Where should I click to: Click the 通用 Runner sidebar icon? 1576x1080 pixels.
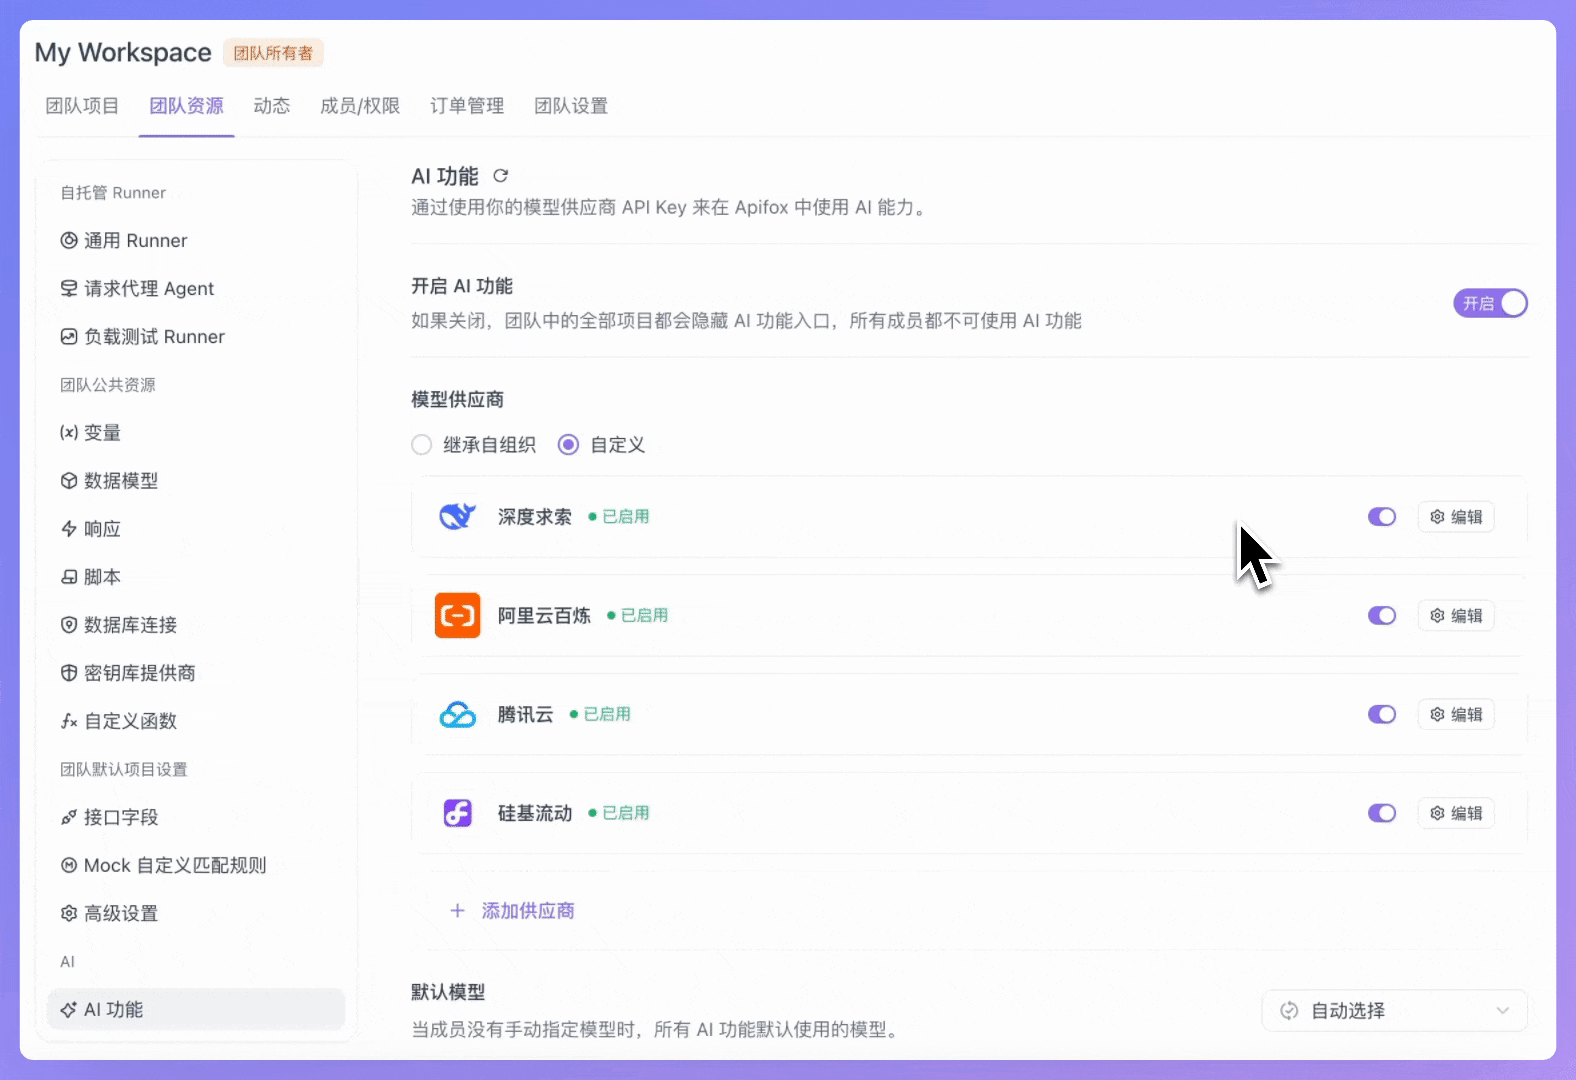(x=69, y=240)
